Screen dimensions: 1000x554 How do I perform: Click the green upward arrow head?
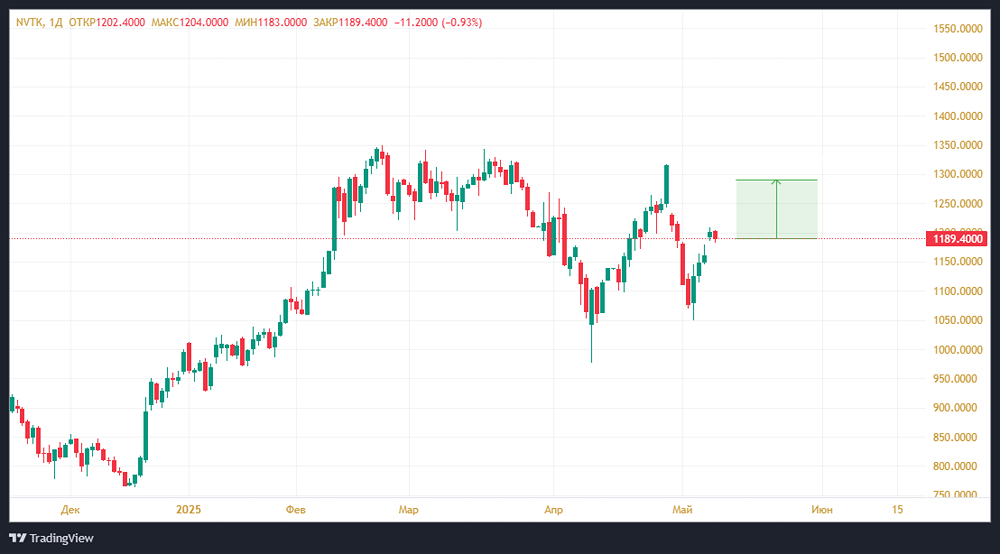776,182
